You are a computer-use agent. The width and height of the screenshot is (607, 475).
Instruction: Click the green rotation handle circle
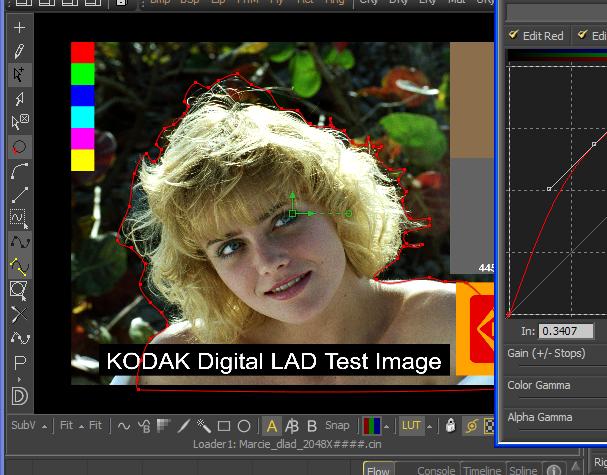(348, 213)
